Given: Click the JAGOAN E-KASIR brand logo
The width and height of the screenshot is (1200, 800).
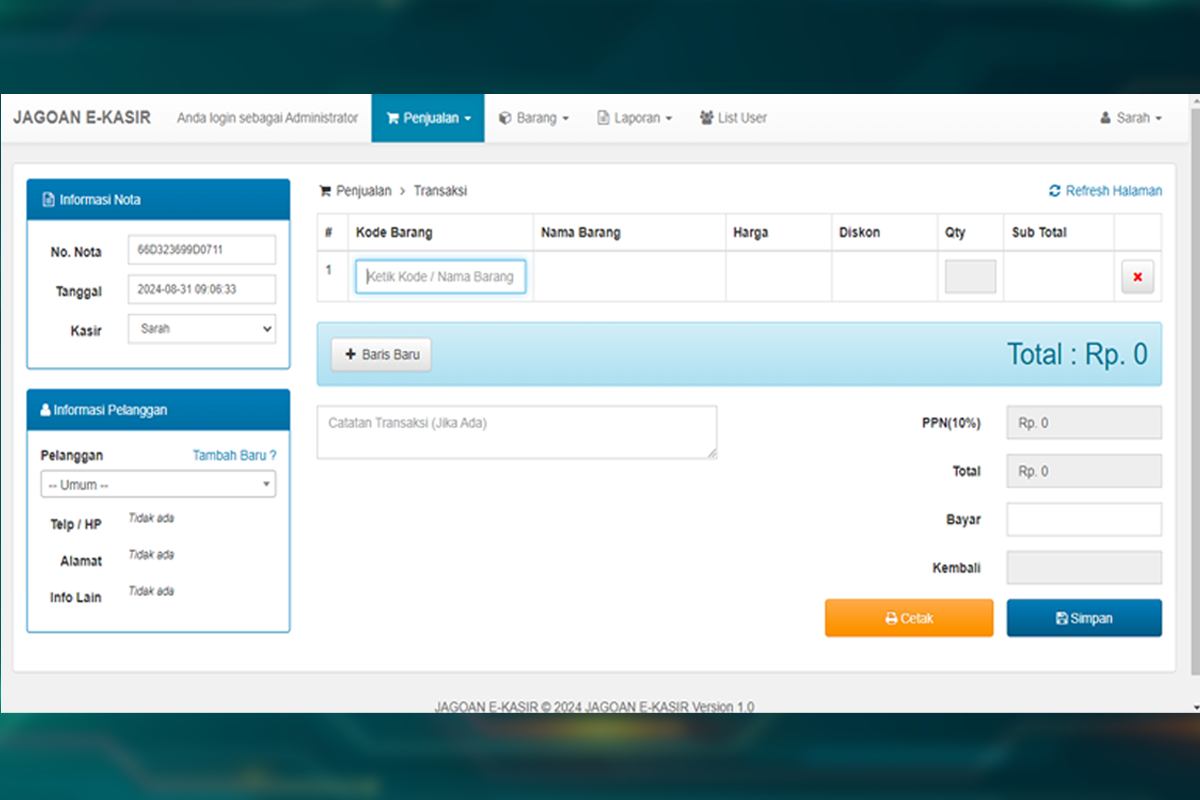Looking at the screenshot, I should click(82, 118).
